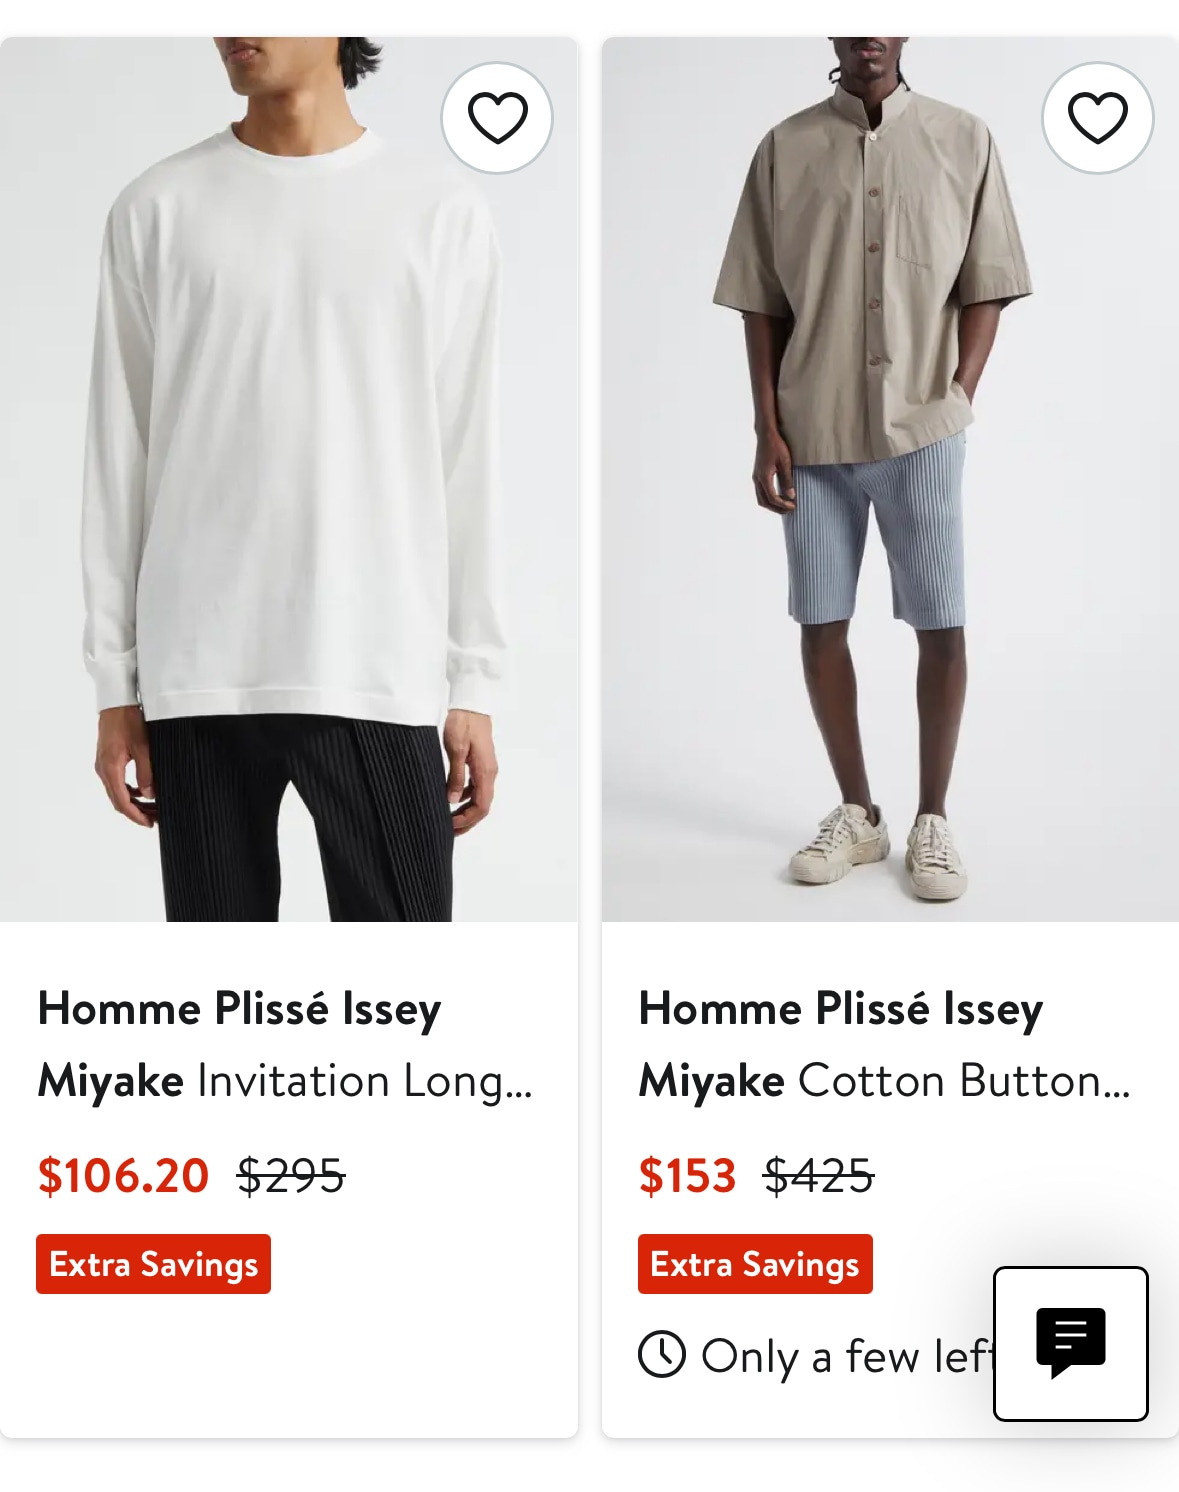The height and width of the screenshot is (1492, 1179).
Task: Click Extra Savings badge under $153
Action: pos(755,1264)
